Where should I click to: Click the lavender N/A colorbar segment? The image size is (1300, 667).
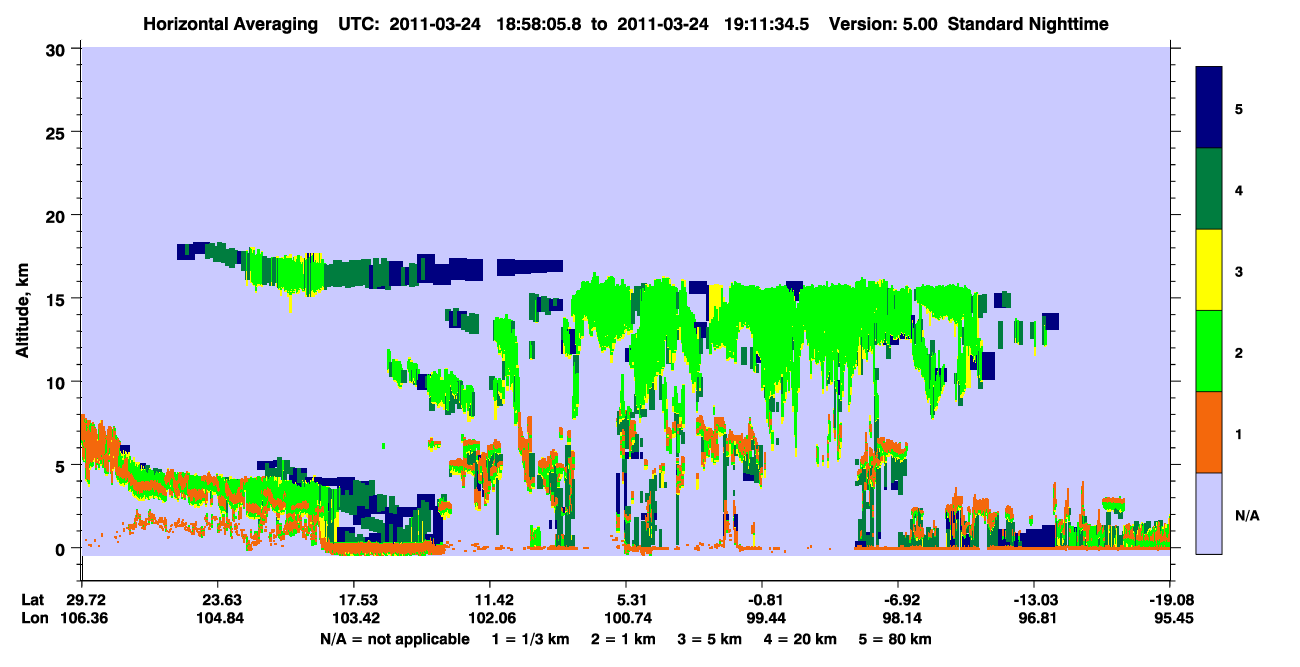pos(1209,513)
